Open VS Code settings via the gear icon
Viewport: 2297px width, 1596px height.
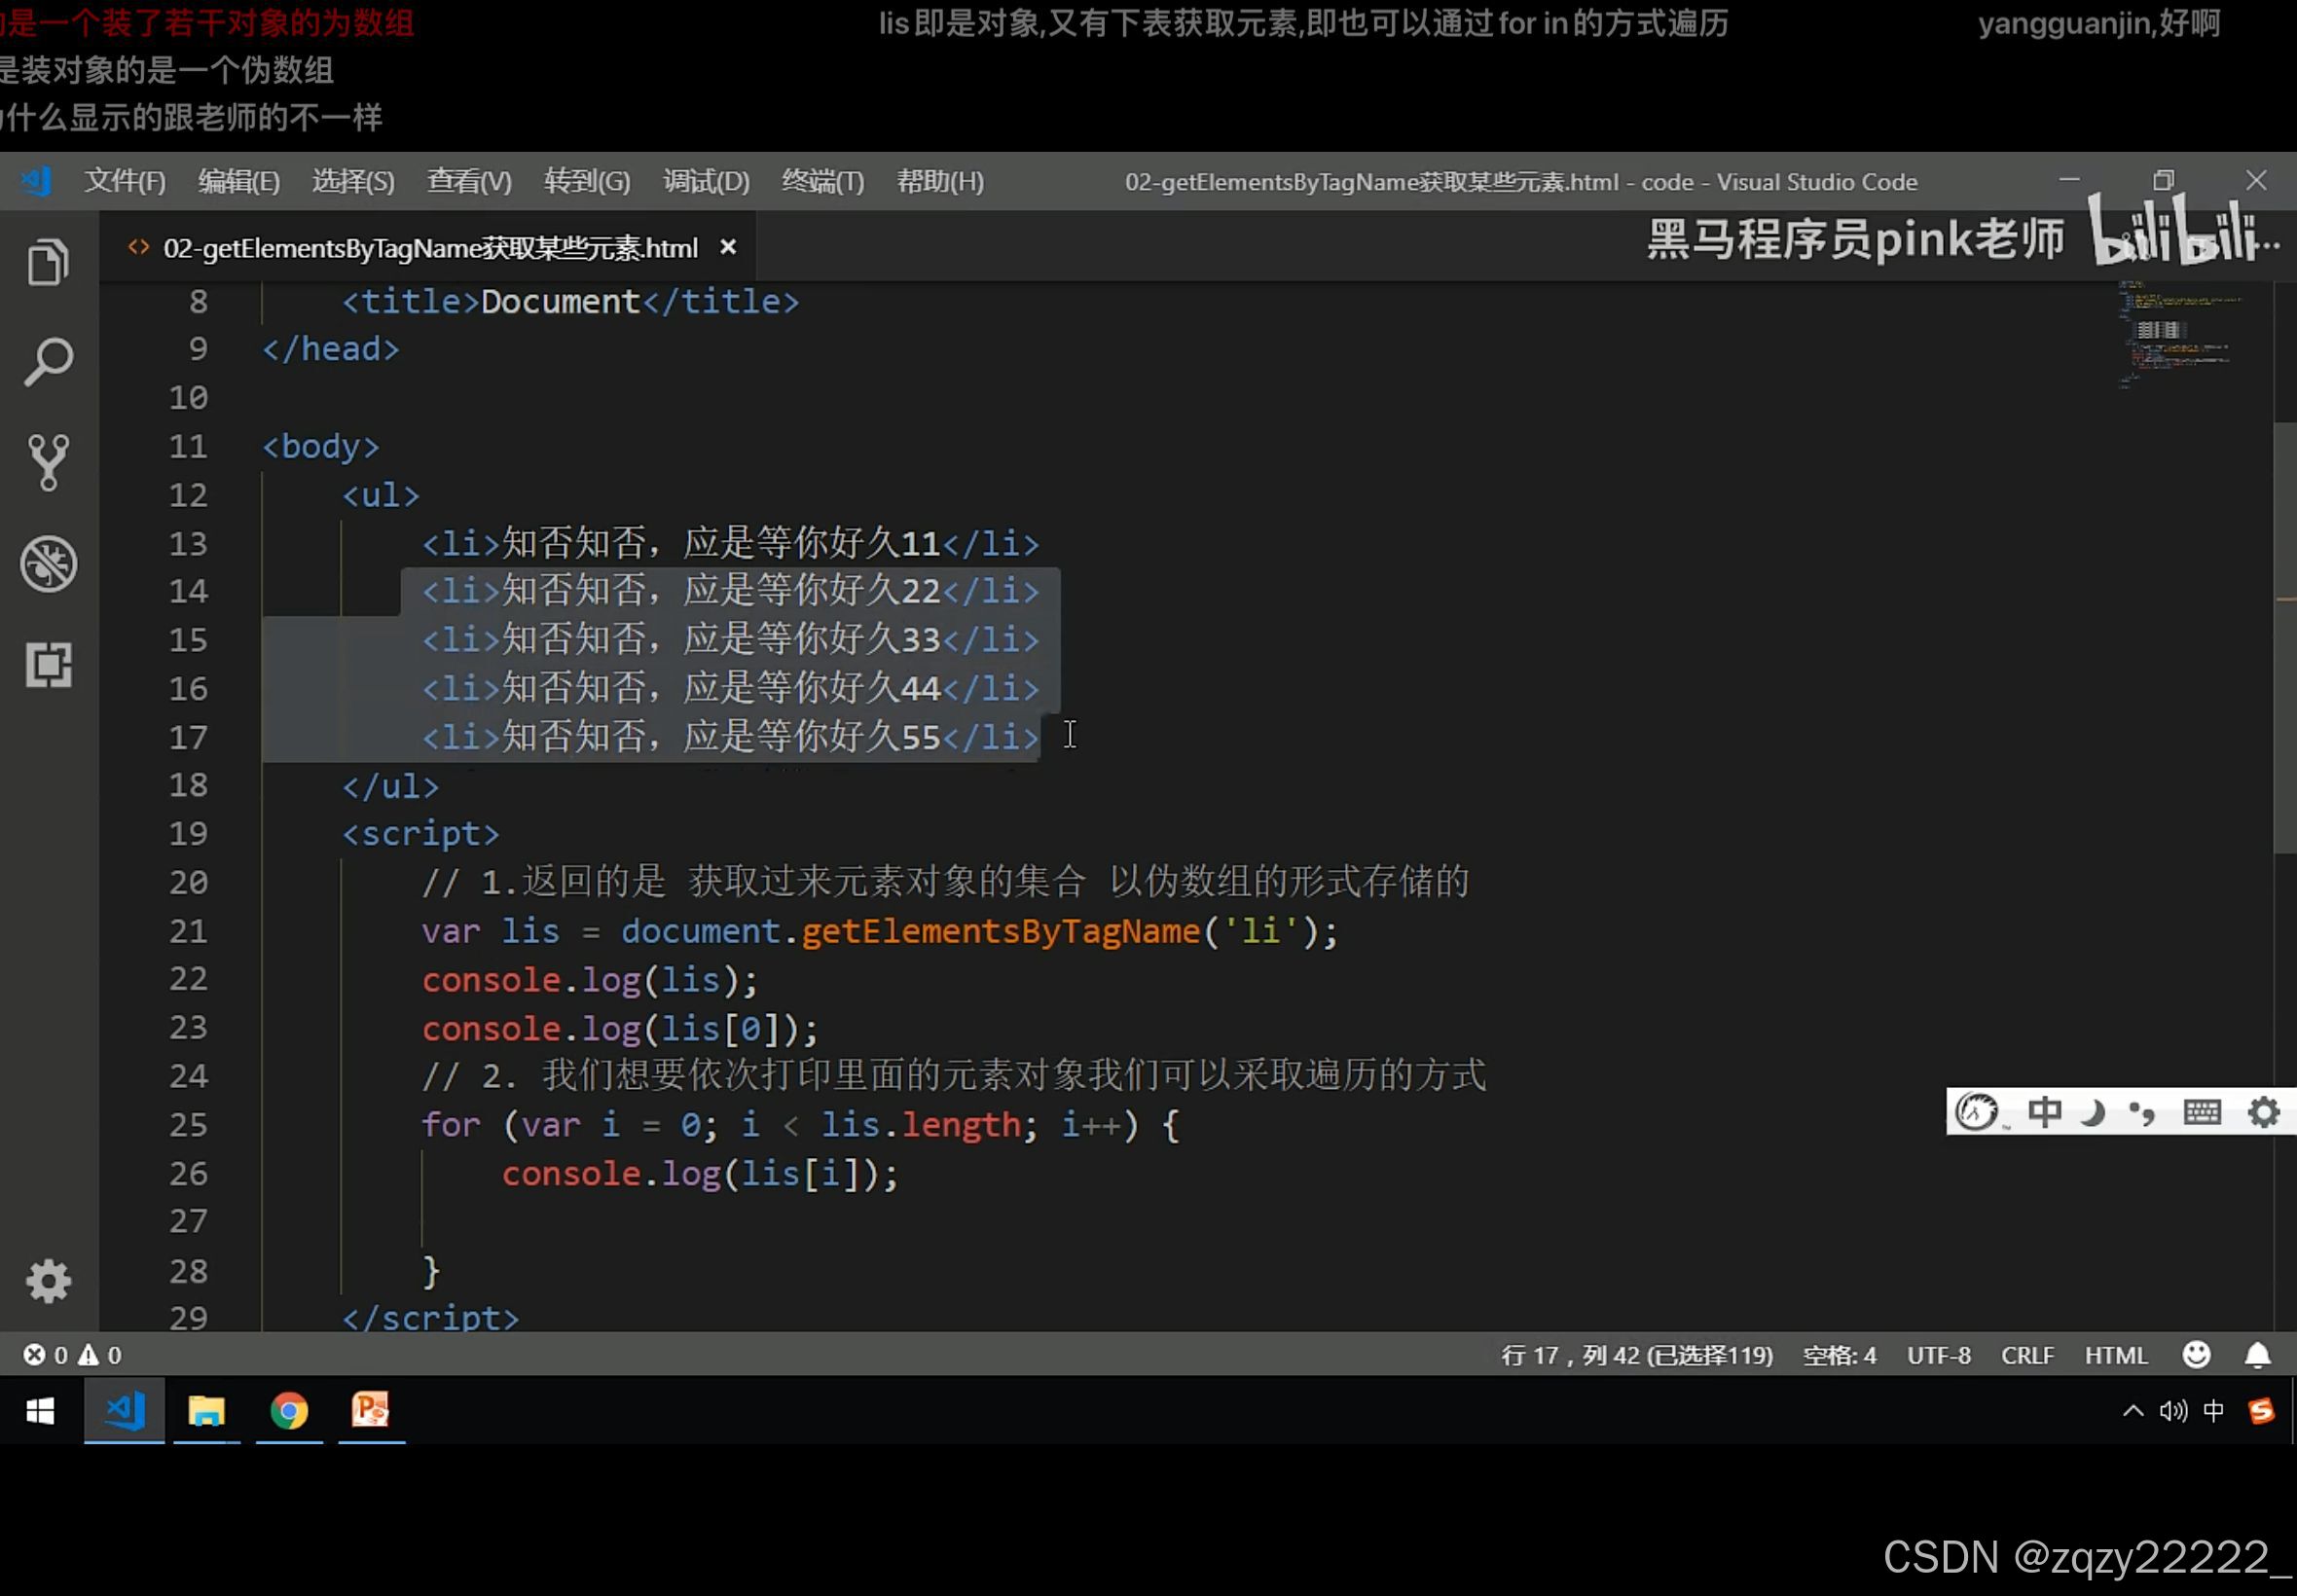[x=47, y=1281]
